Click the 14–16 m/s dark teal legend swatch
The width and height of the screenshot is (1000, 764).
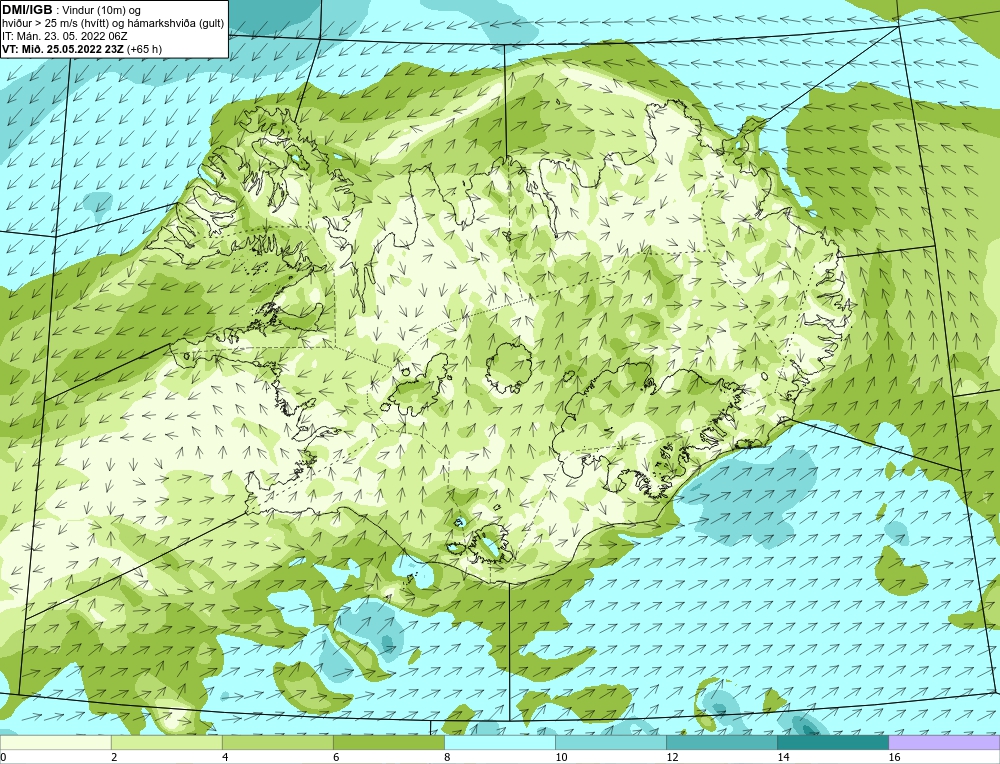click(x=832, y=742)
